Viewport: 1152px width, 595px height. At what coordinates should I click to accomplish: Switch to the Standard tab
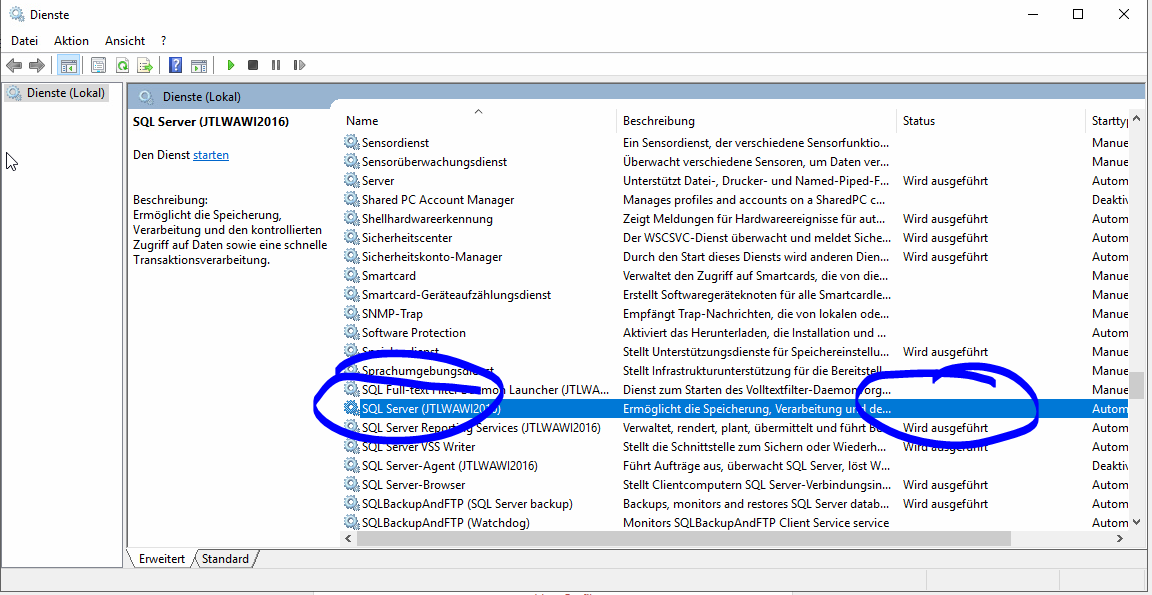click(226, 559)
